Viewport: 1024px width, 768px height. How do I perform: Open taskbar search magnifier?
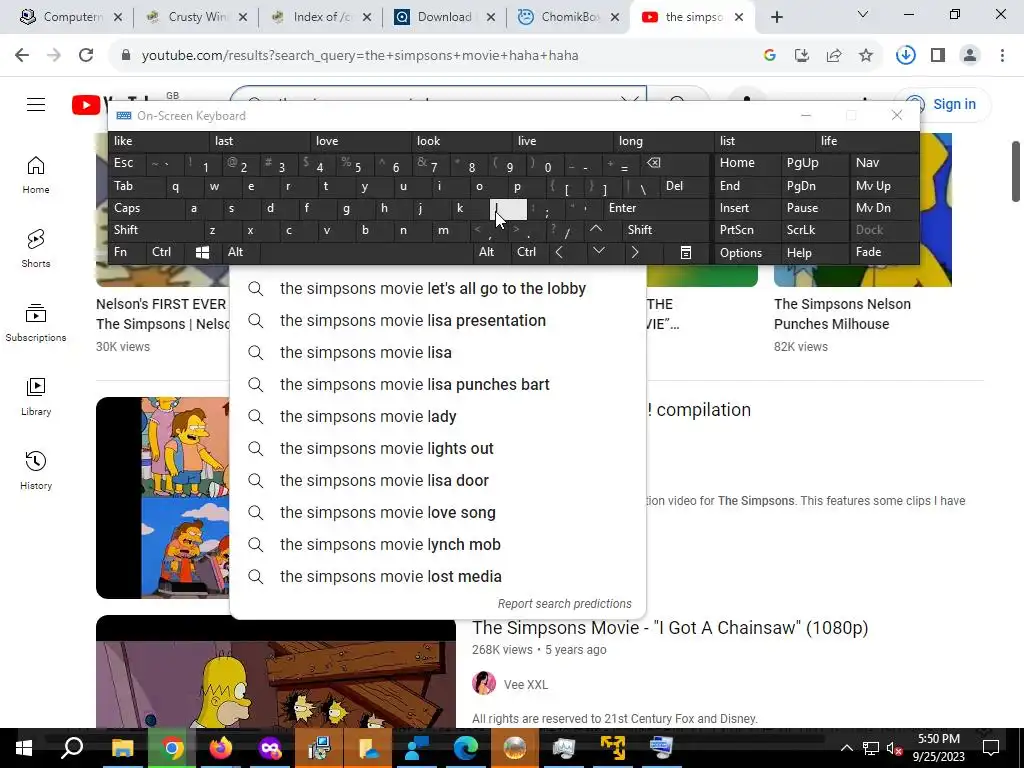(72, 748)
